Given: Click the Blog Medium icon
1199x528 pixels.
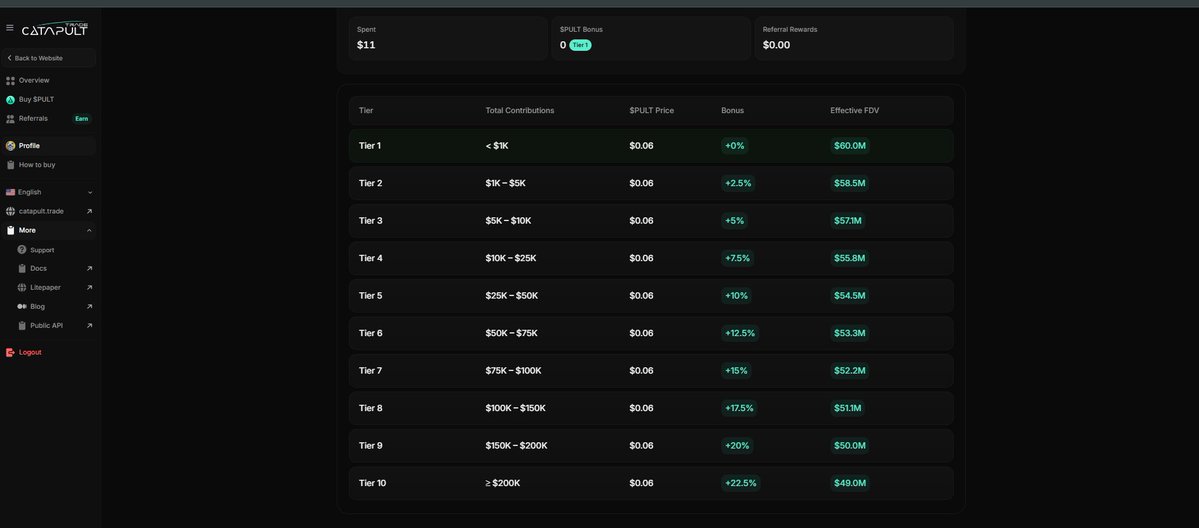Looking at the screenshot, I should point(22,306).
